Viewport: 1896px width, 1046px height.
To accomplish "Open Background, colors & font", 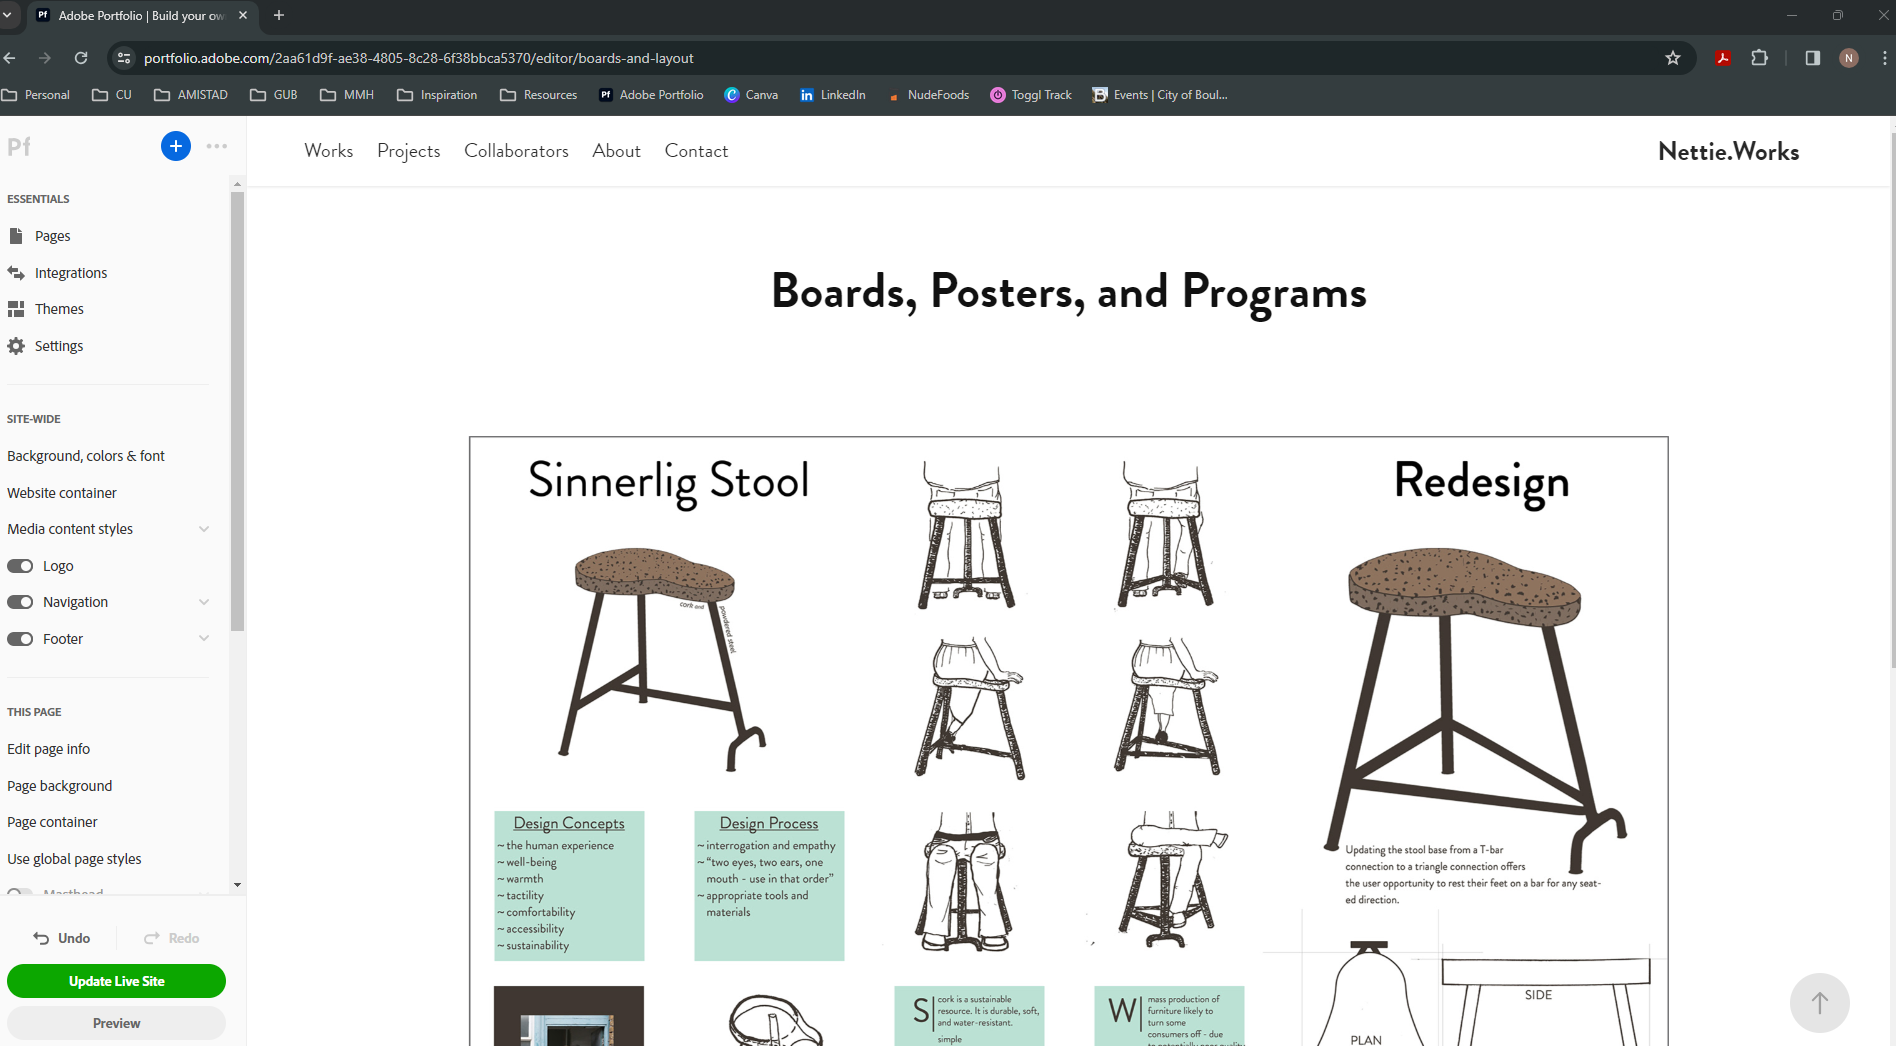I will (x=86, y=456).
